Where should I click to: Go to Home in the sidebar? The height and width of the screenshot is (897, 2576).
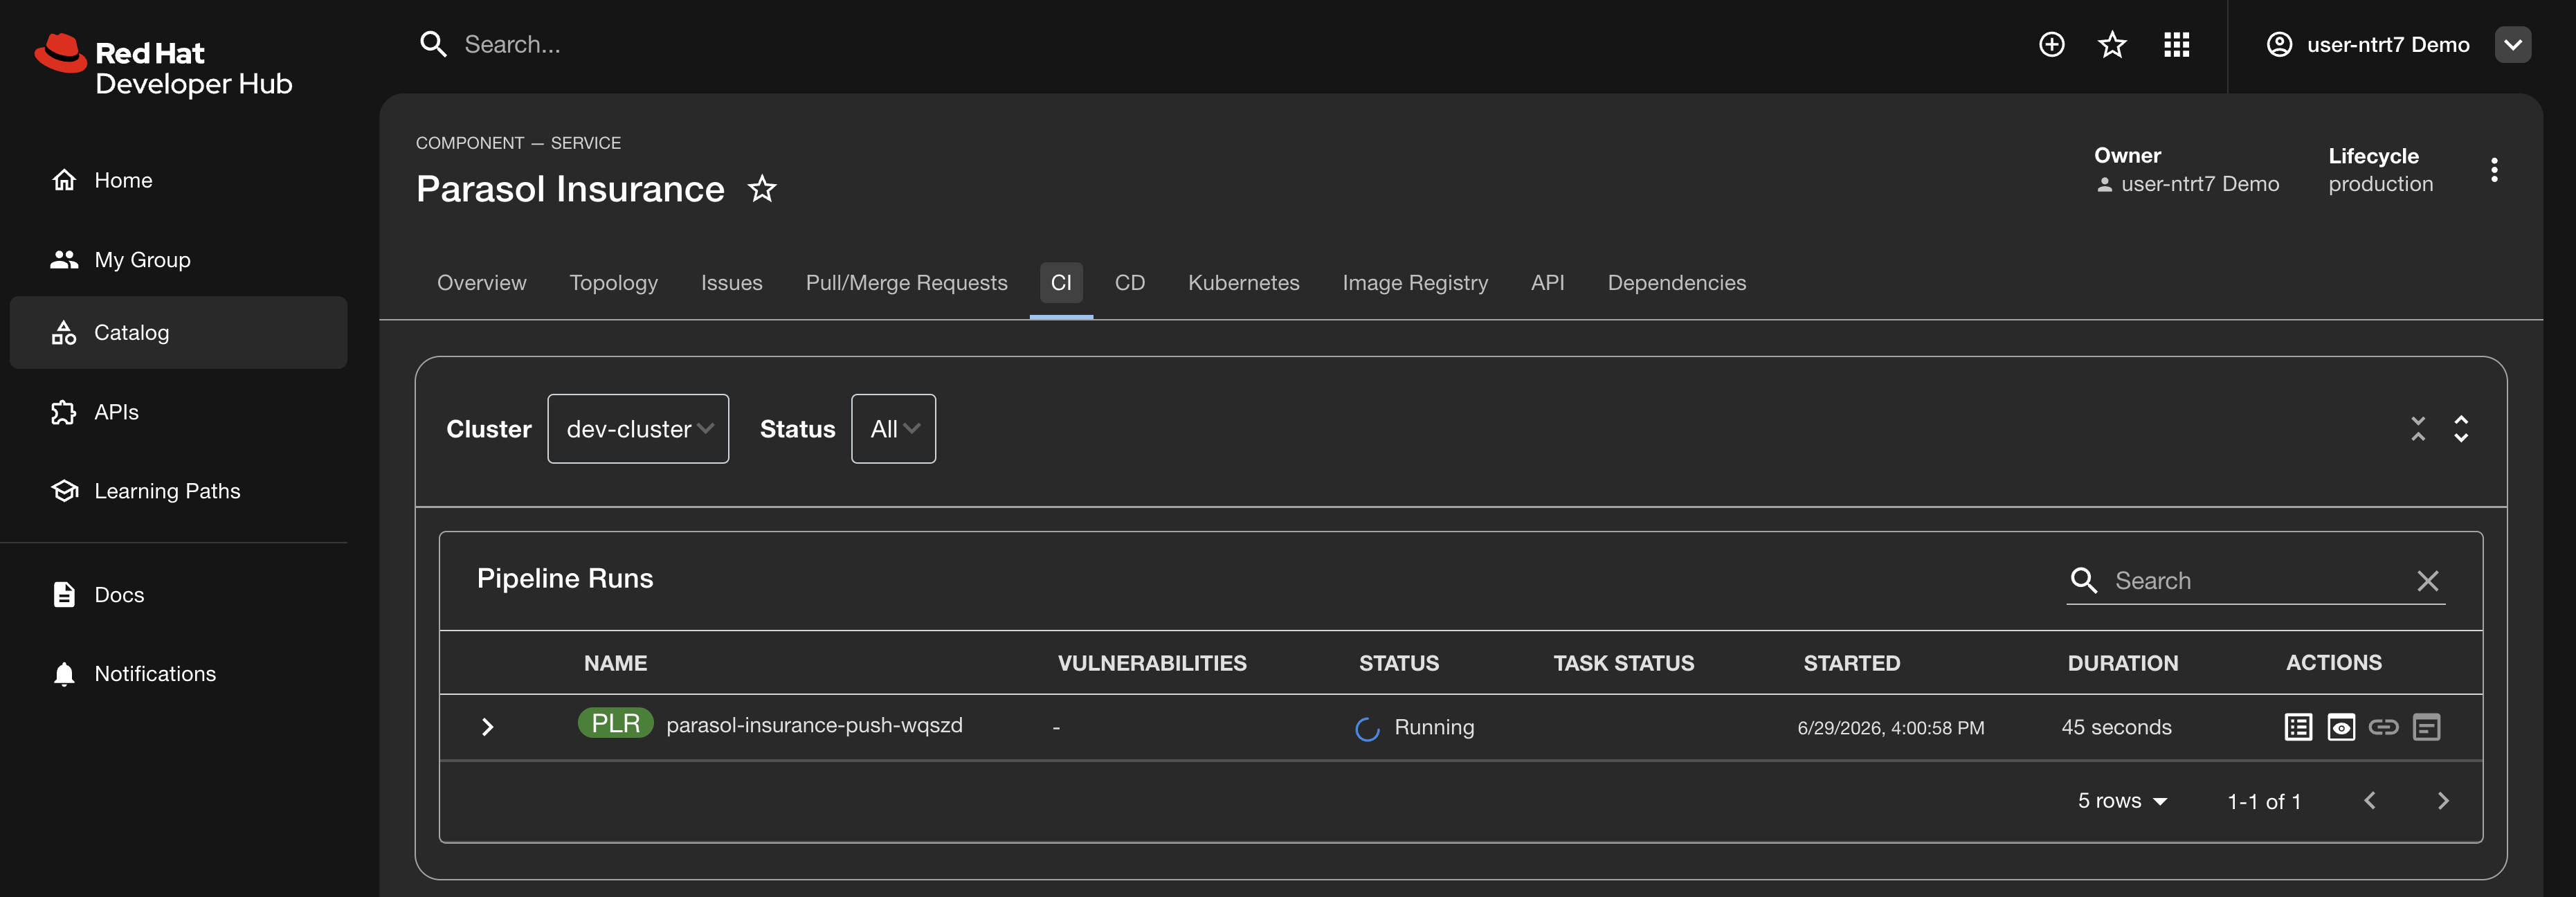[x=178, y=180]
